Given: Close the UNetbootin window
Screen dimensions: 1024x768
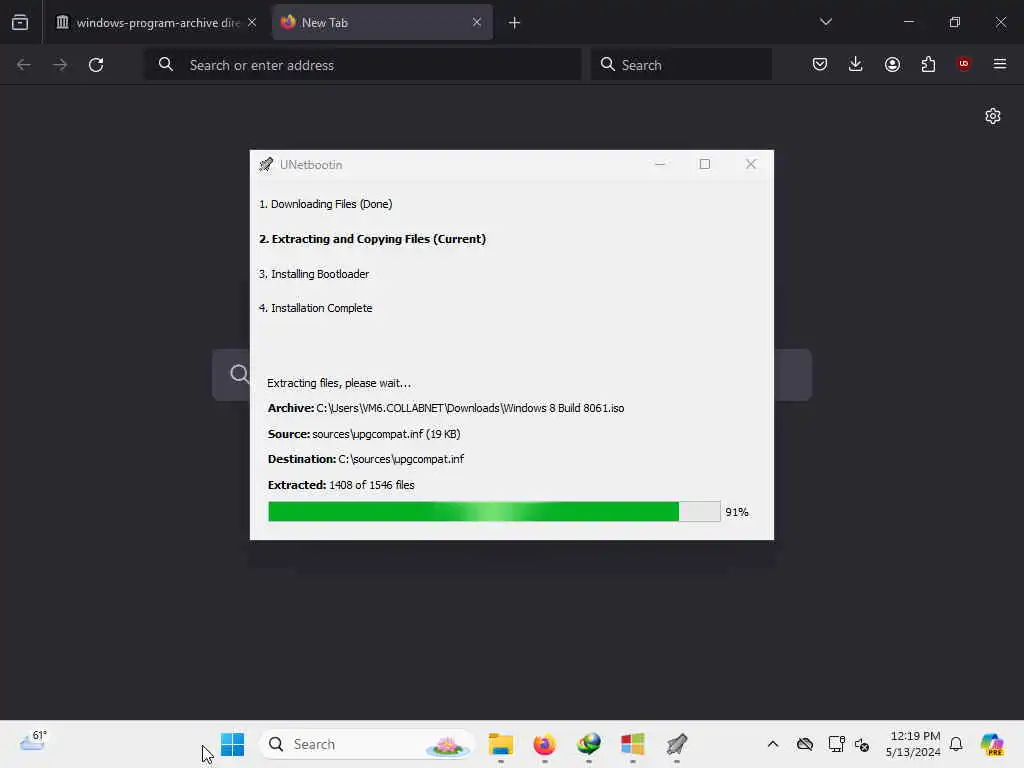Looking at the screenshot, I should click(x=751, y=165).
